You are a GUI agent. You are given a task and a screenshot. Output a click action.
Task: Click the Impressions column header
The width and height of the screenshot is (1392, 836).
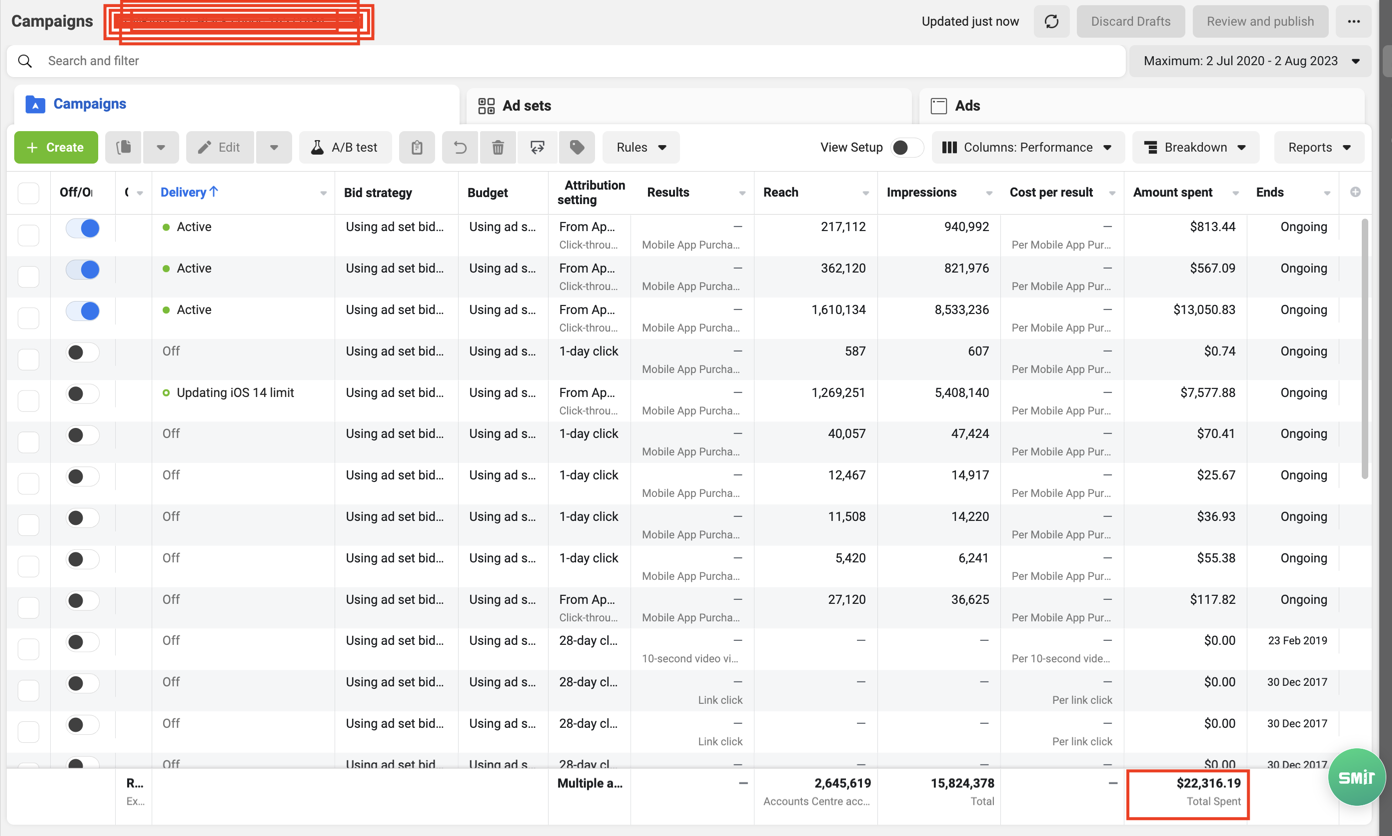click(x=921, y=192)
